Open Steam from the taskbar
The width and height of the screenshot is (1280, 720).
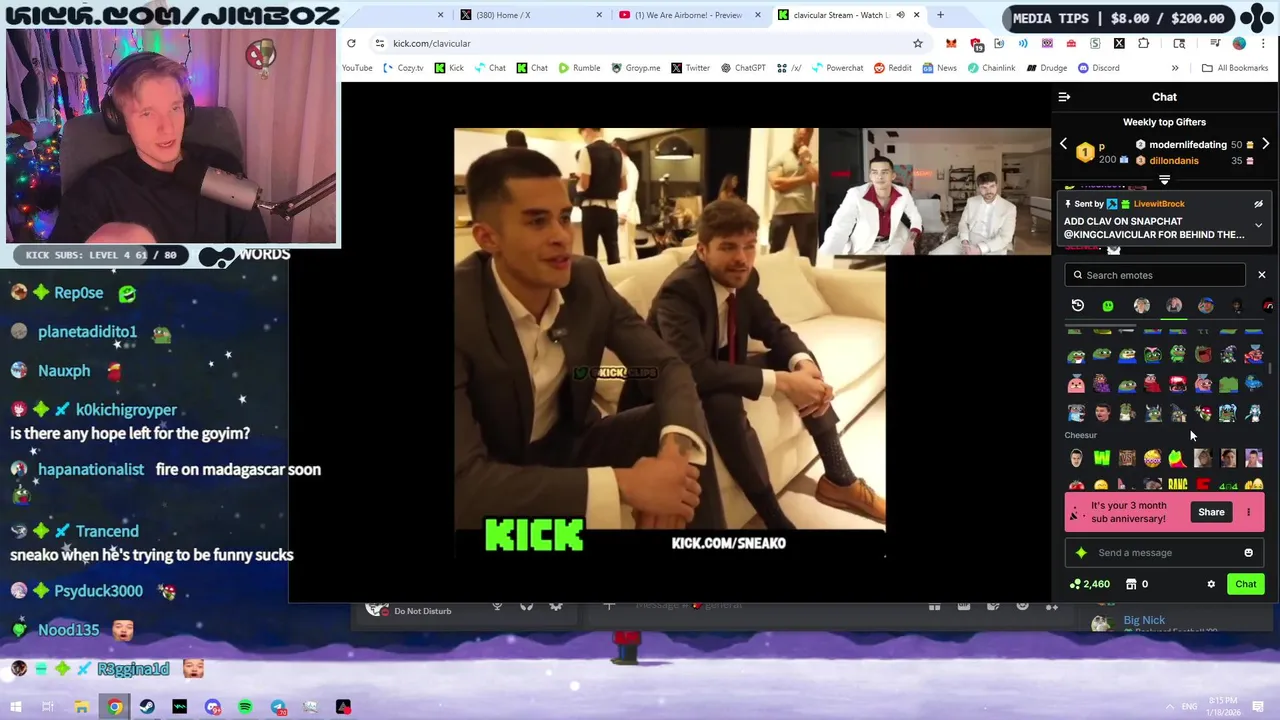point(147,707)
